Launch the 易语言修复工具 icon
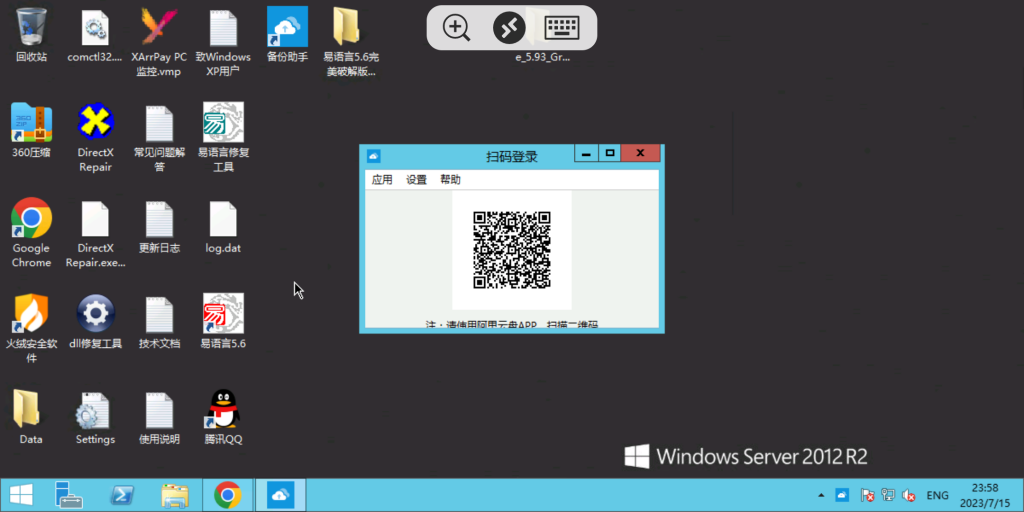 coord(223,122)
